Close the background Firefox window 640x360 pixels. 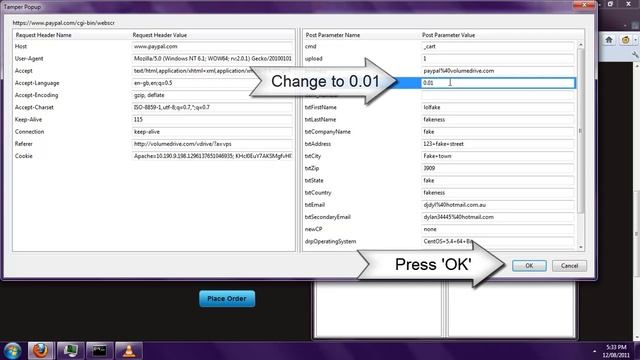point(629,4)
